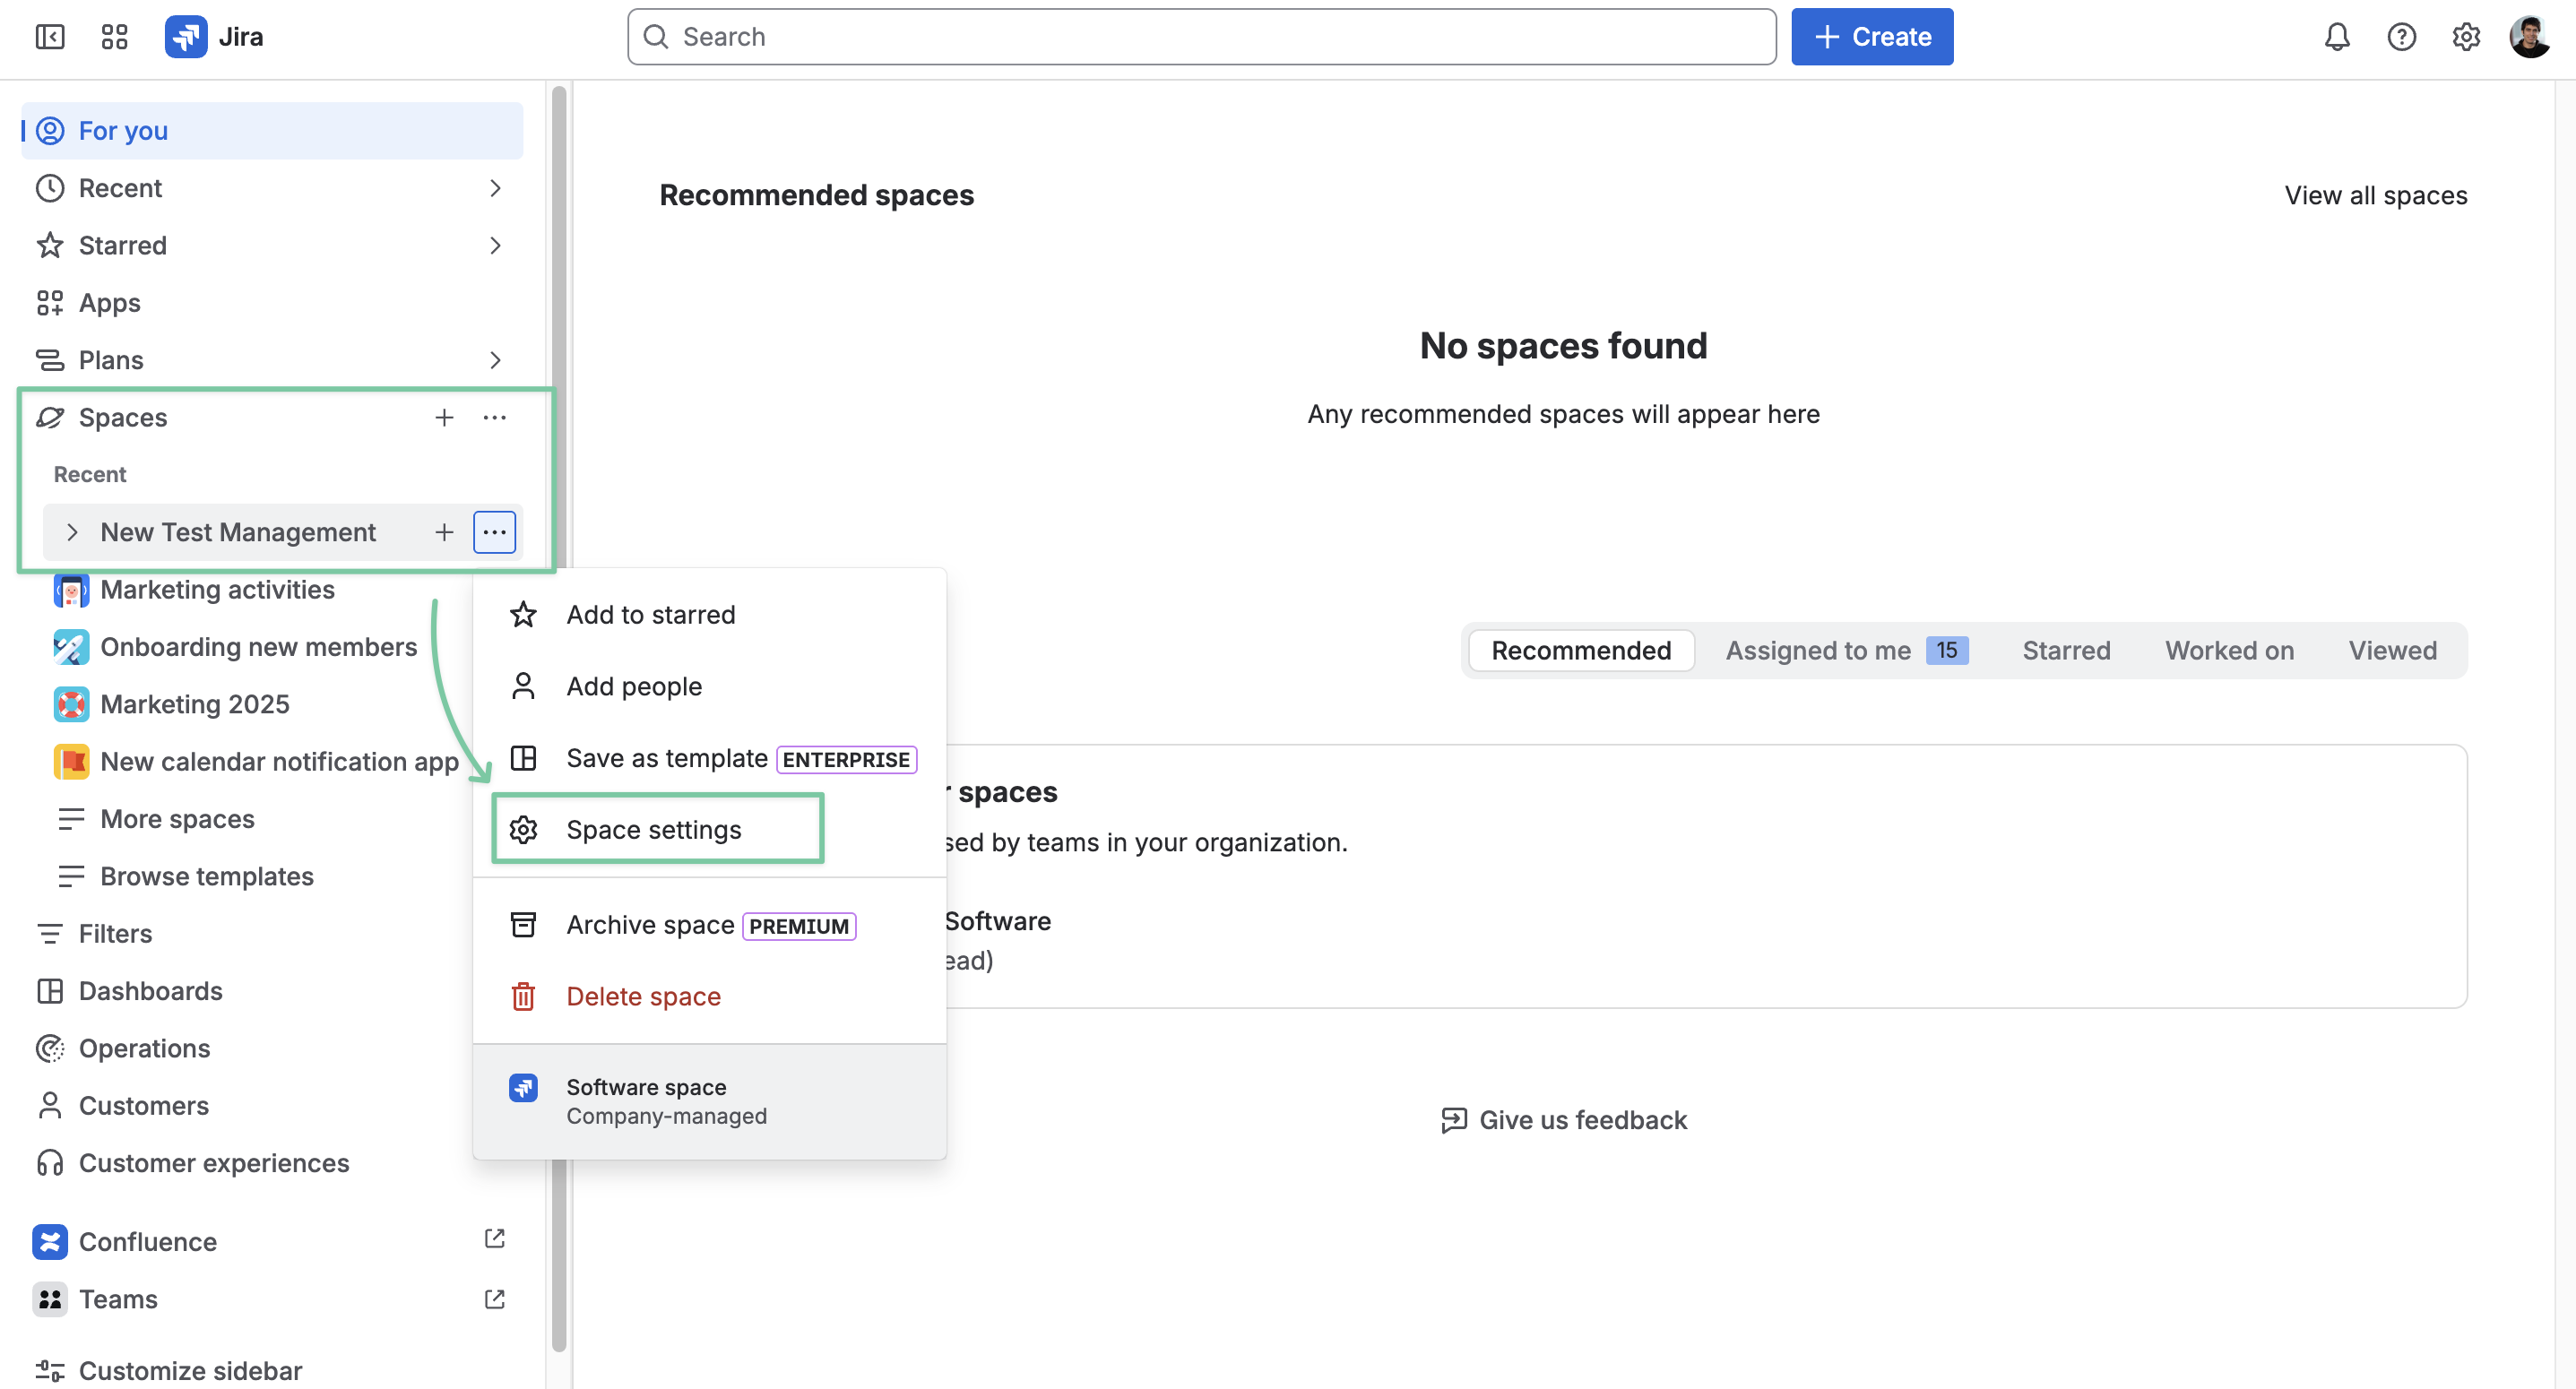Open settings gear in the top bar
Viewport: 2576px width, 1389px height.
(x=2466, y=37)
